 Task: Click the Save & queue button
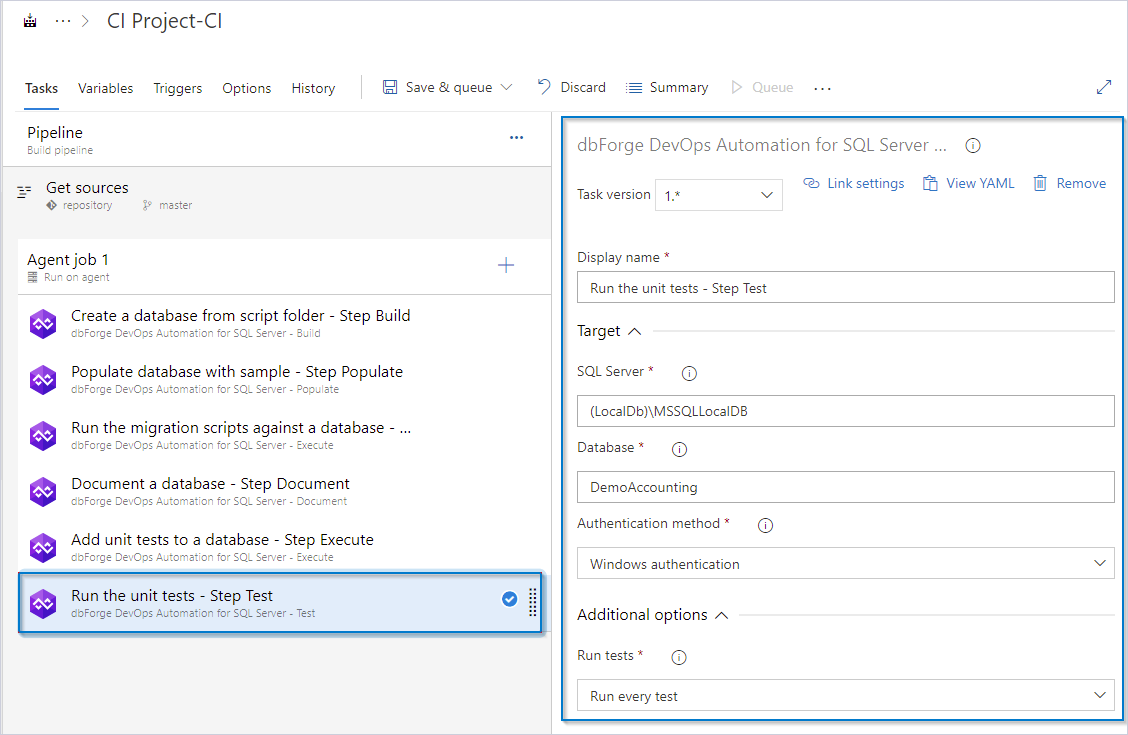coord(437,87)
